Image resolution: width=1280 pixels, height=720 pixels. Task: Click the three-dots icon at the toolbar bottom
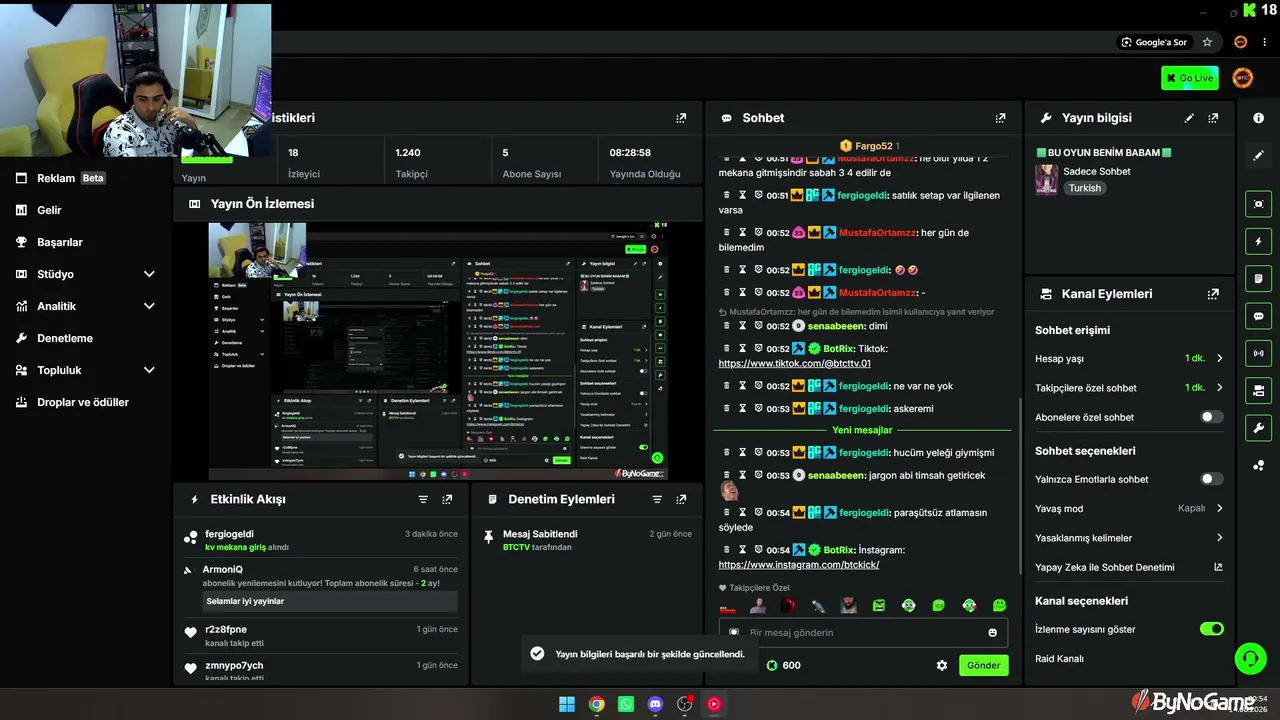coord(1258,465)
